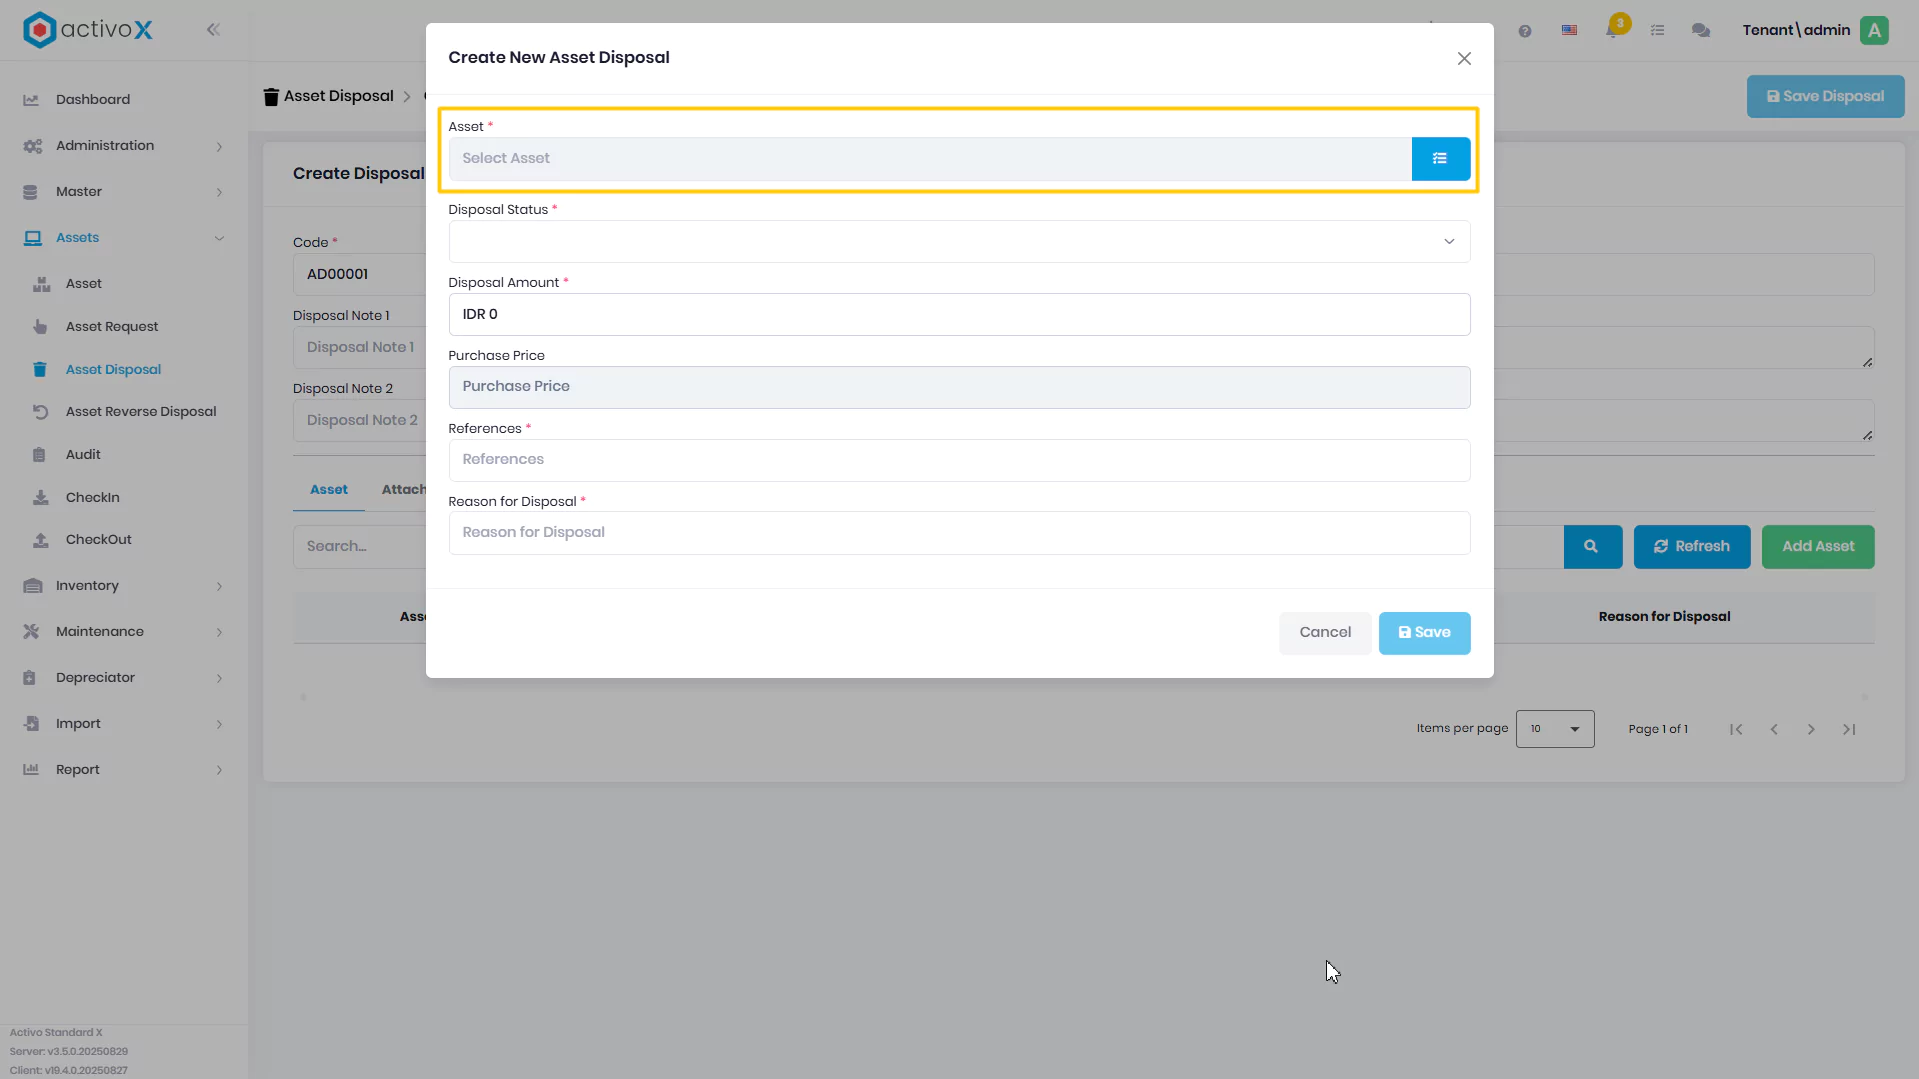Image resolution: width=1919 pixels, height=1079 pixels.
Task: Click Save in the dialog
Action: 1424,633
